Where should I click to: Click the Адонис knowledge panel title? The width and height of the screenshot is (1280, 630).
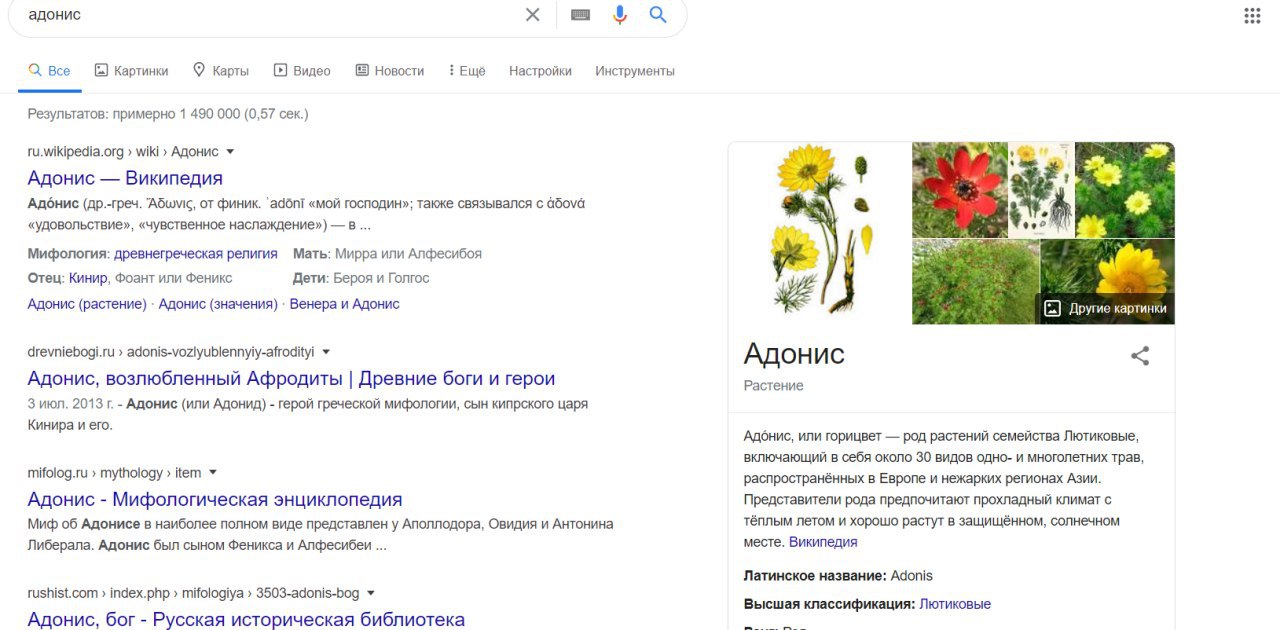coord(794,354)
